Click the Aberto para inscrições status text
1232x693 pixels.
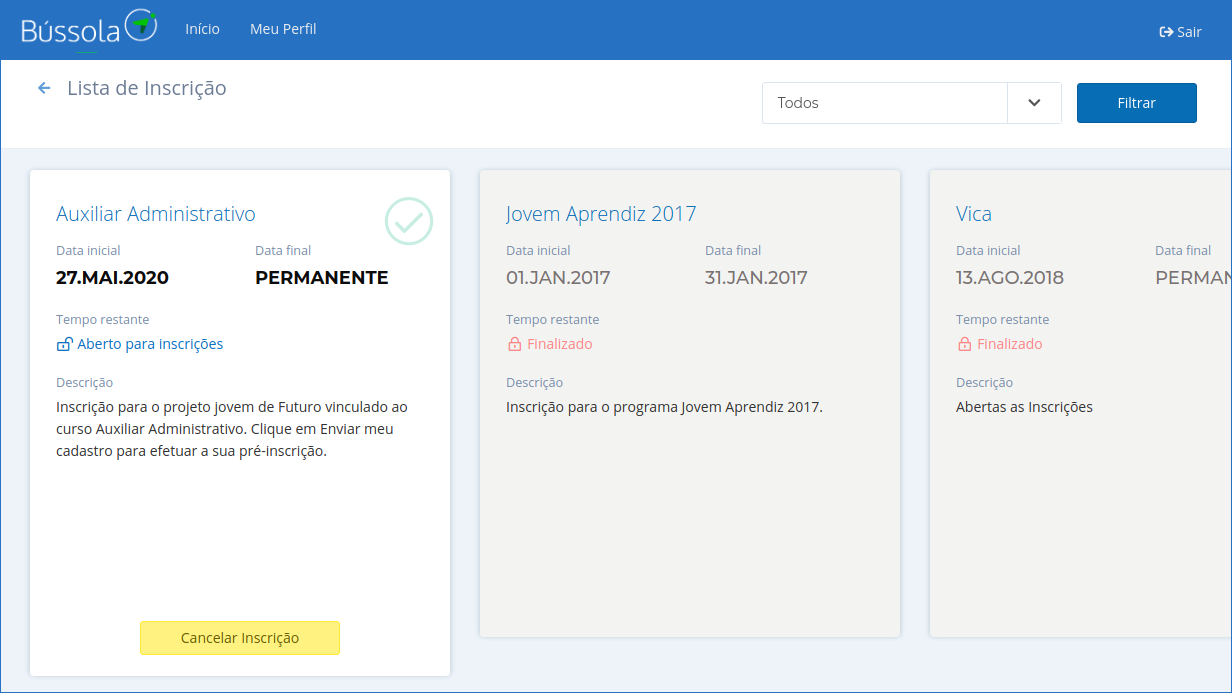tap(150, 344)
